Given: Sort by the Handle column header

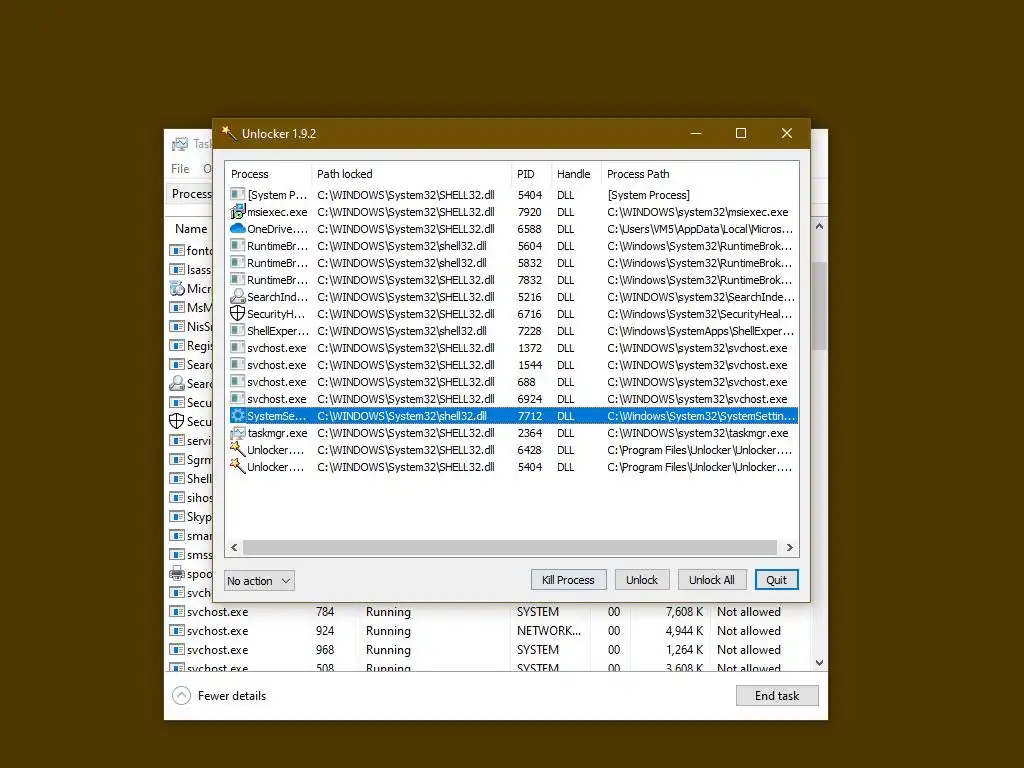Looking at the screenshot, I should [575, 174].
